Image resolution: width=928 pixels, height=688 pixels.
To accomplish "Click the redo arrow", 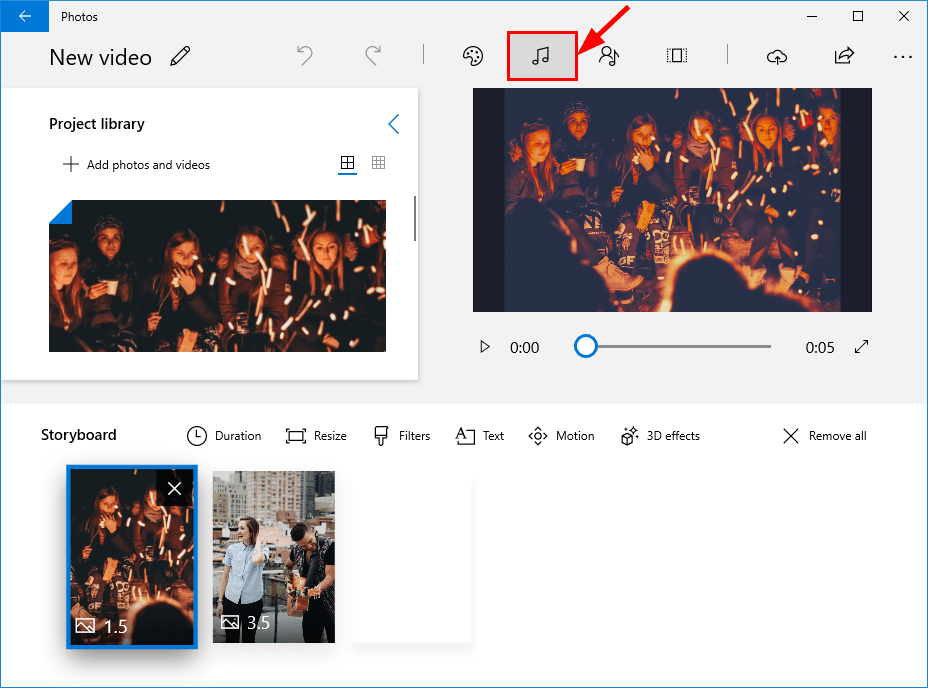I will click(372, 56).
